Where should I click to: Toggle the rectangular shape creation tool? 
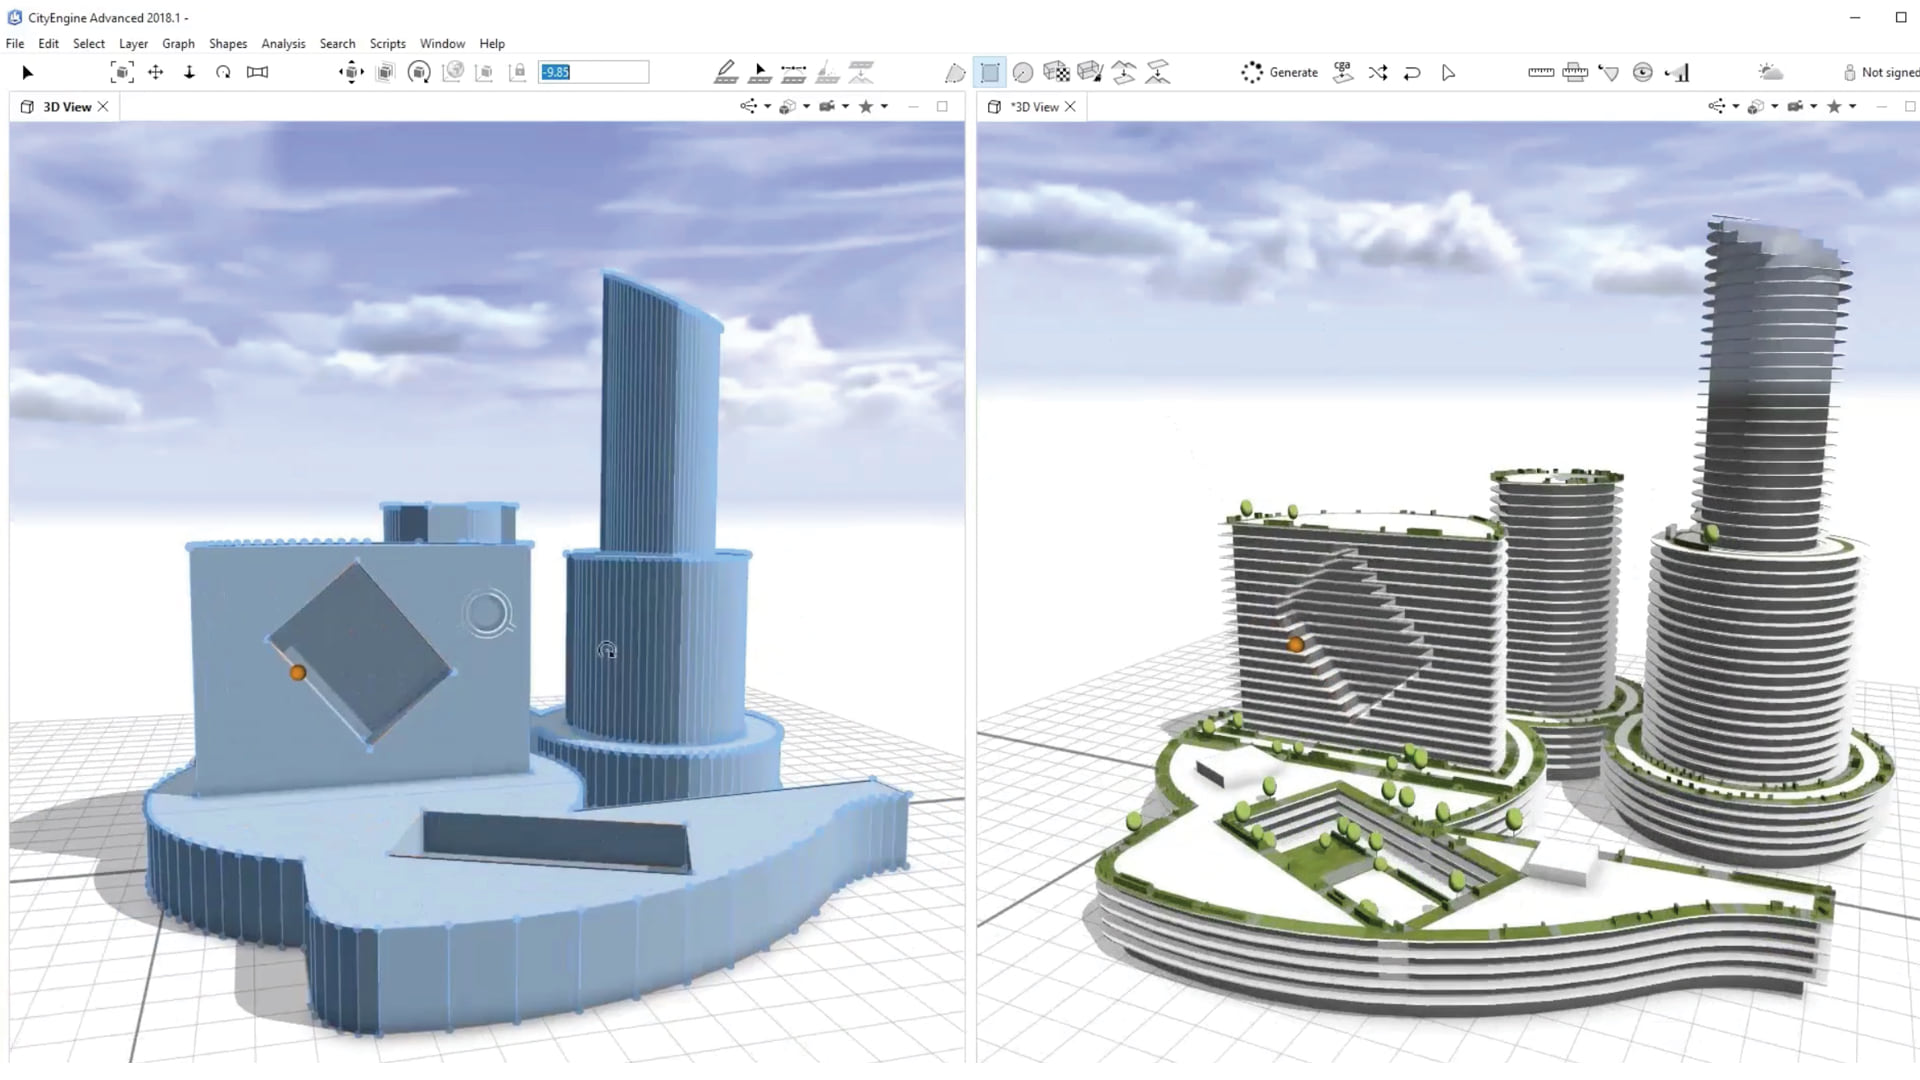coord(990,72)
